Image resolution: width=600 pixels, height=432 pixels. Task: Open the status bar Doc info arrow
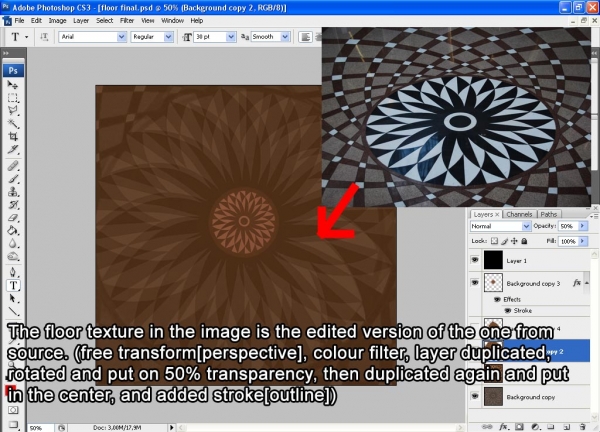[171, 427]
